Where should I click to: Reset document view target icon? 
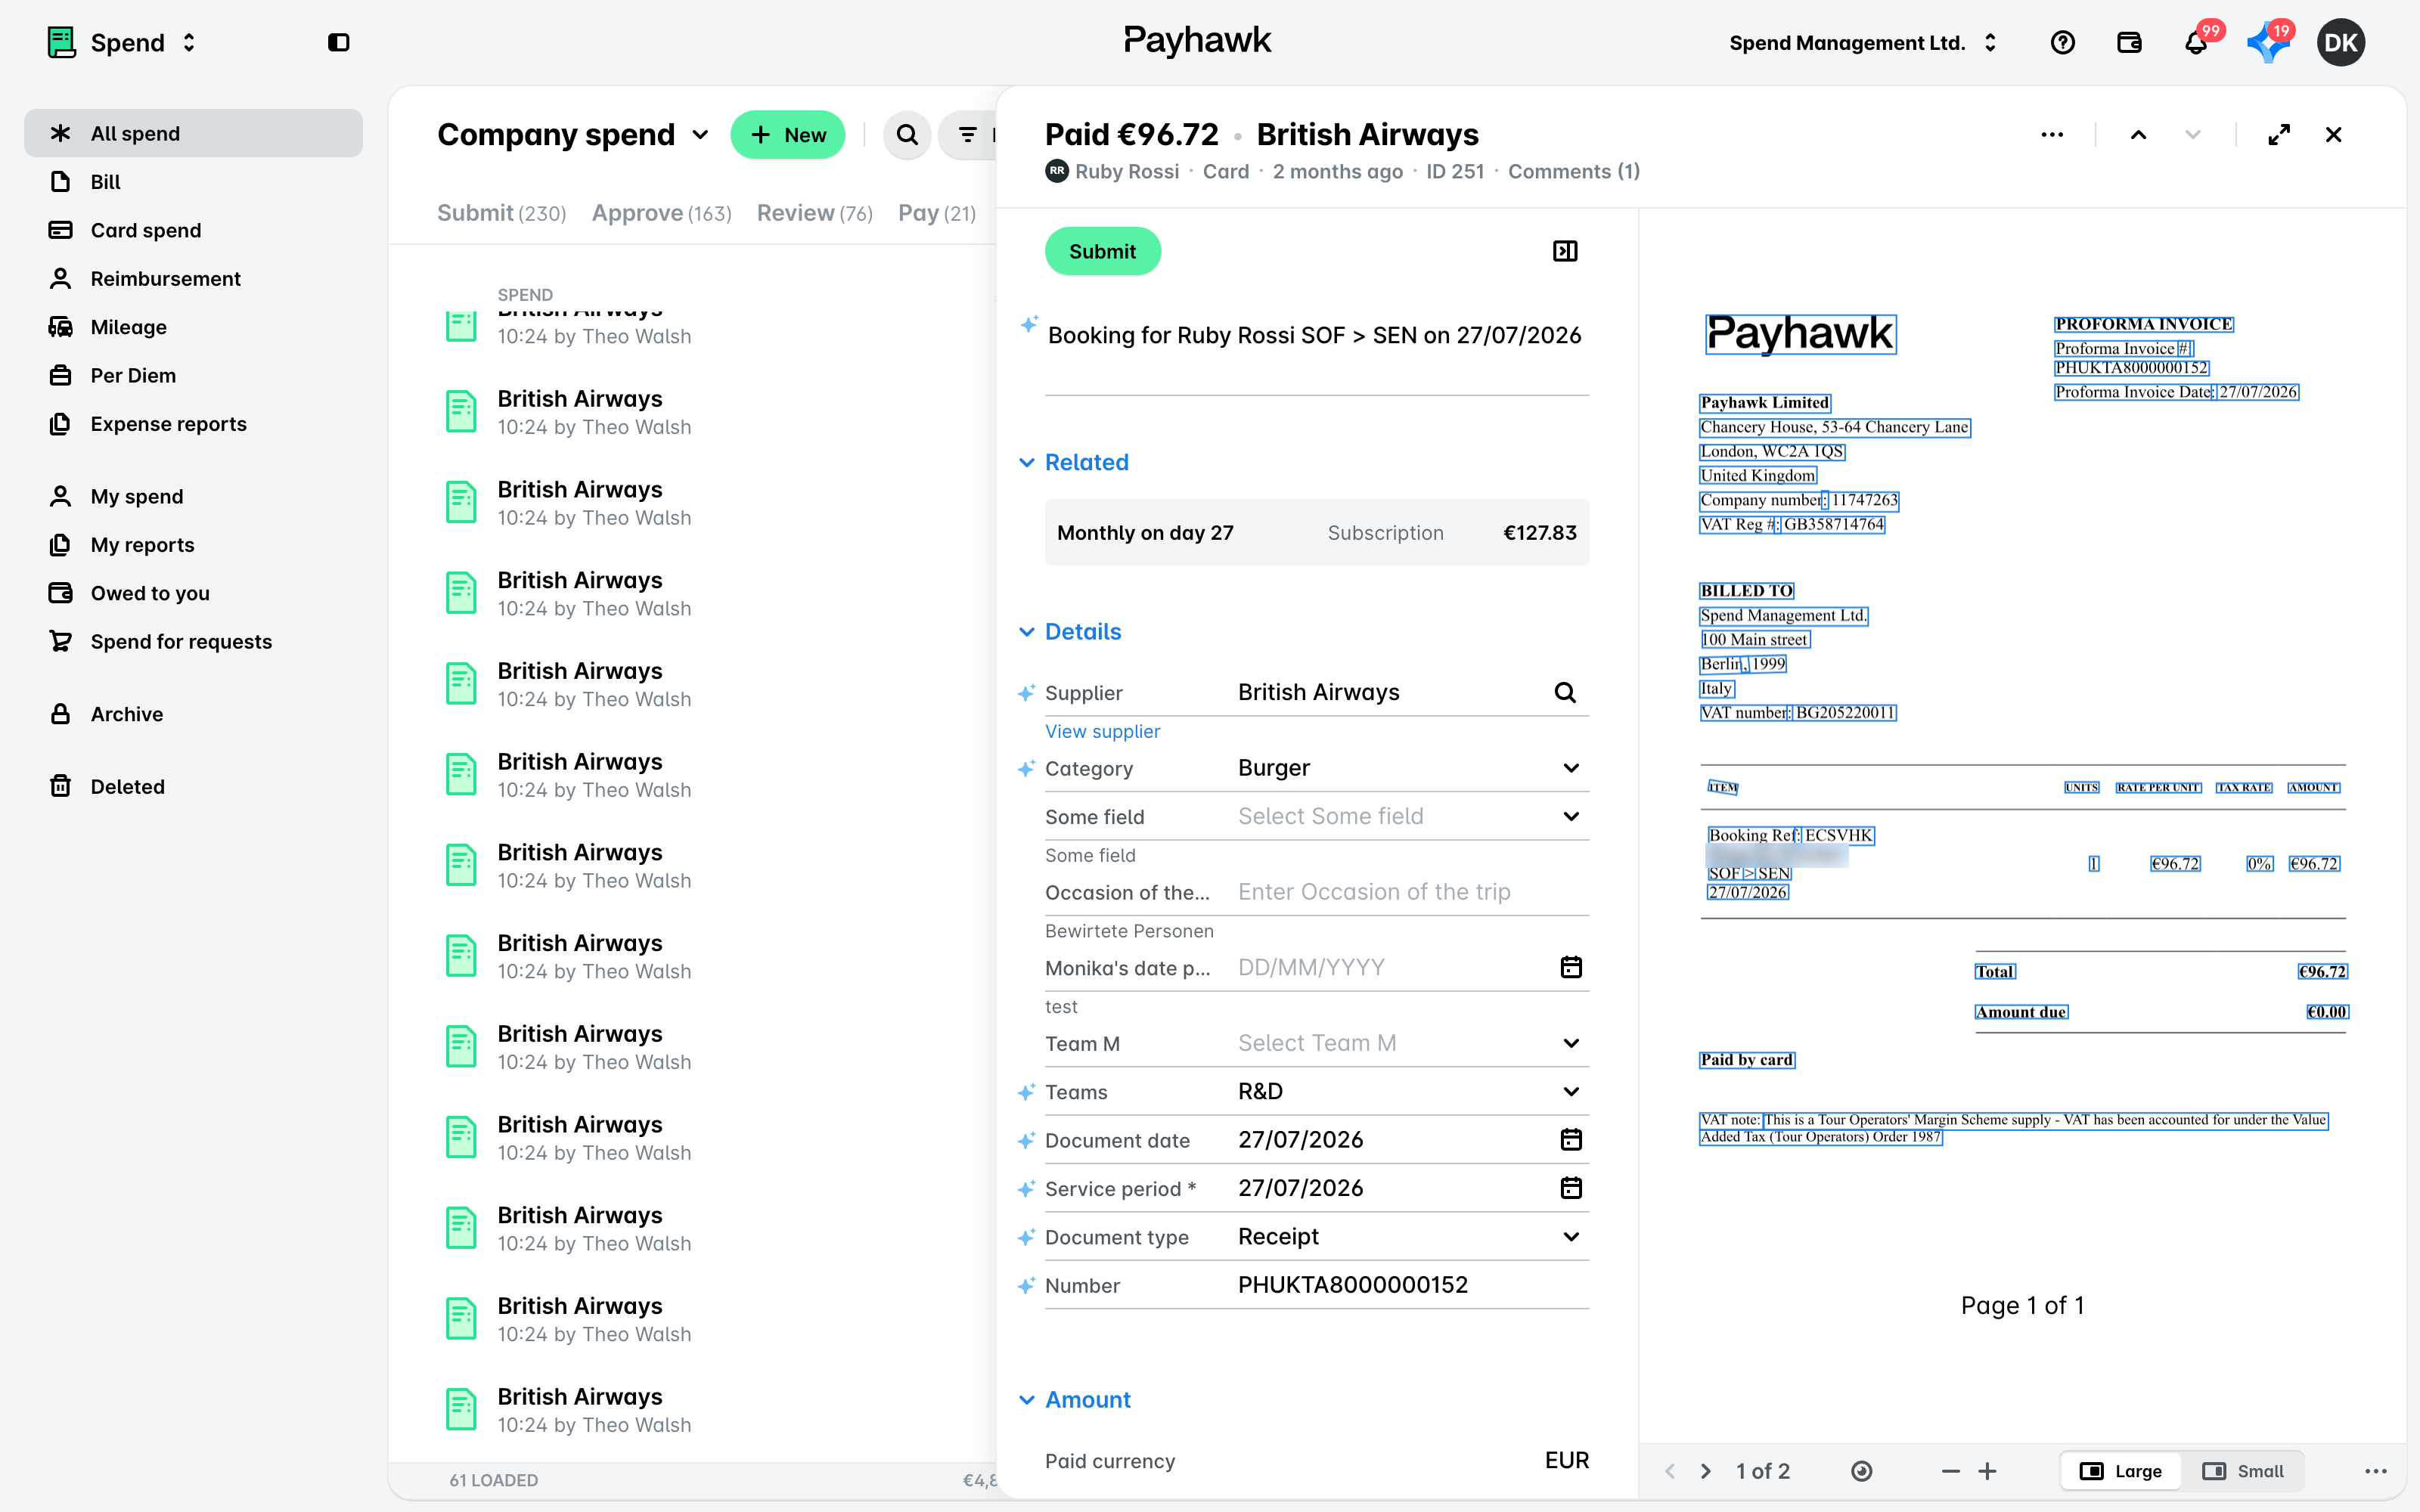click(1861, 1471)
